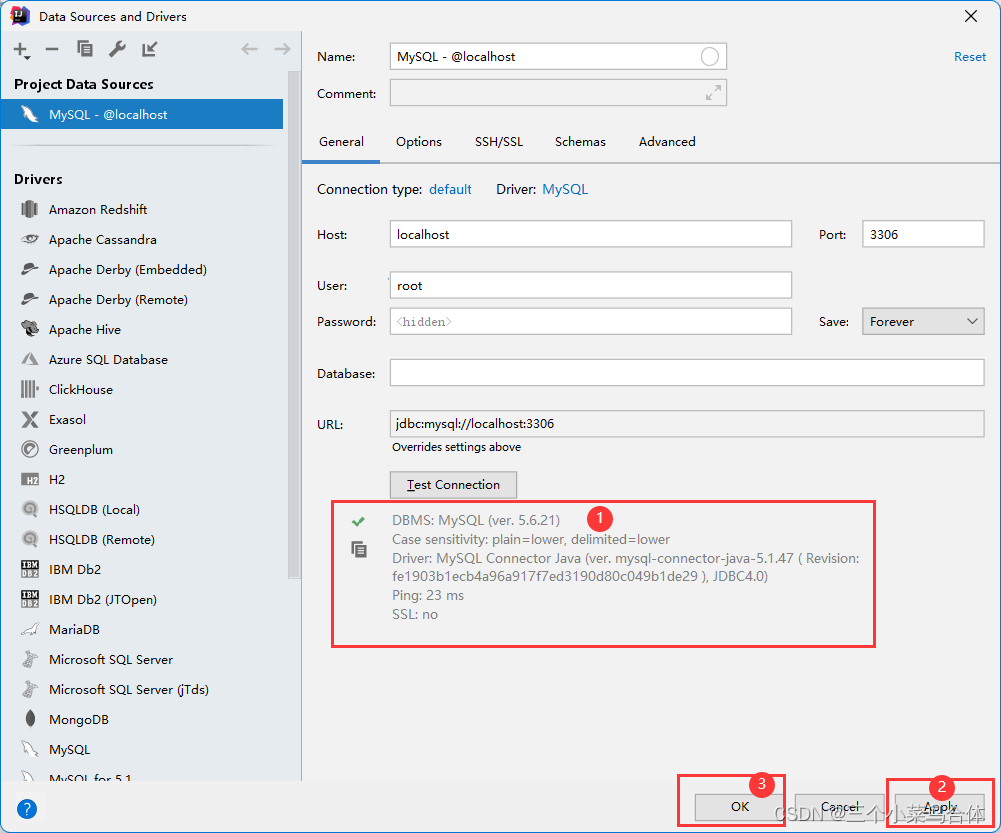Add a new data source with plus icon
The width and height of the screenshot is (1001, 833).
pos(21,50)
